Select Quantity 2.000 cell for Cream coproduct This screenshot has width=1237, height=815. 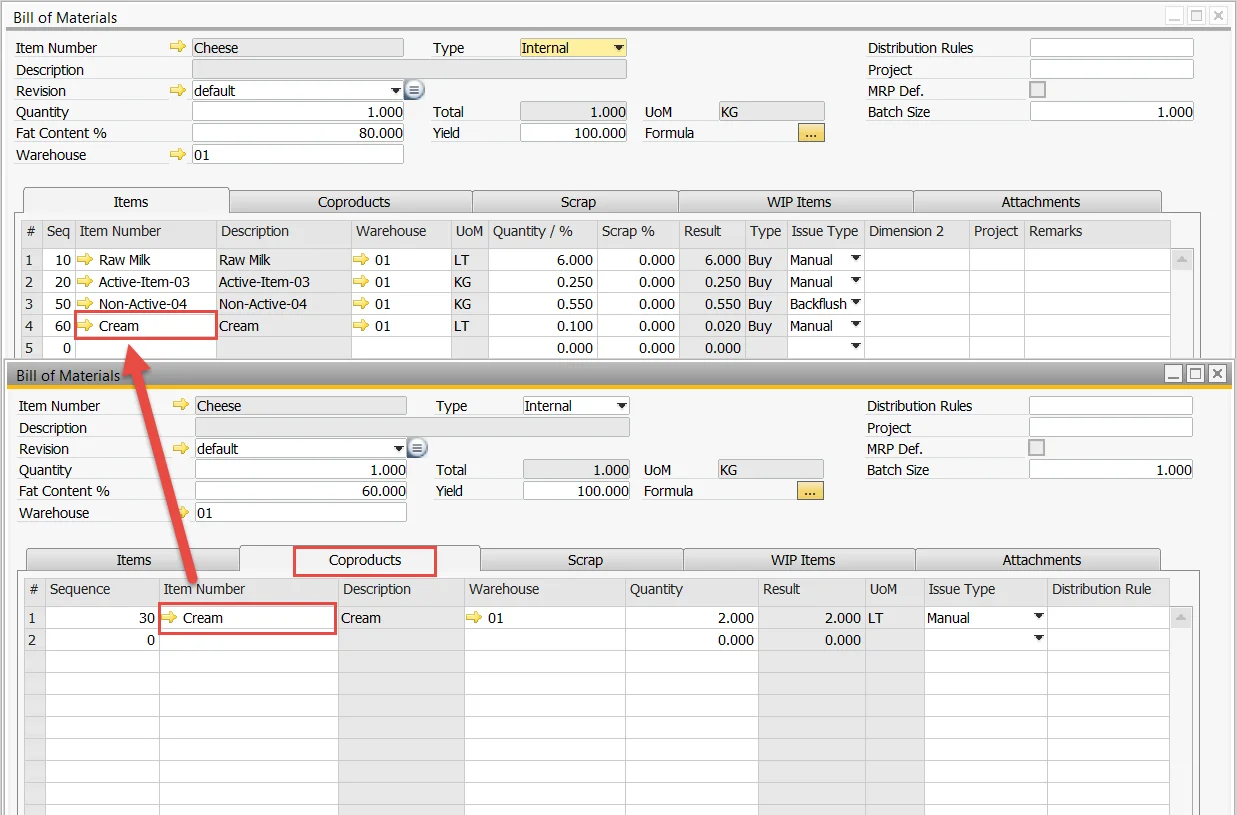coord(692,618)
